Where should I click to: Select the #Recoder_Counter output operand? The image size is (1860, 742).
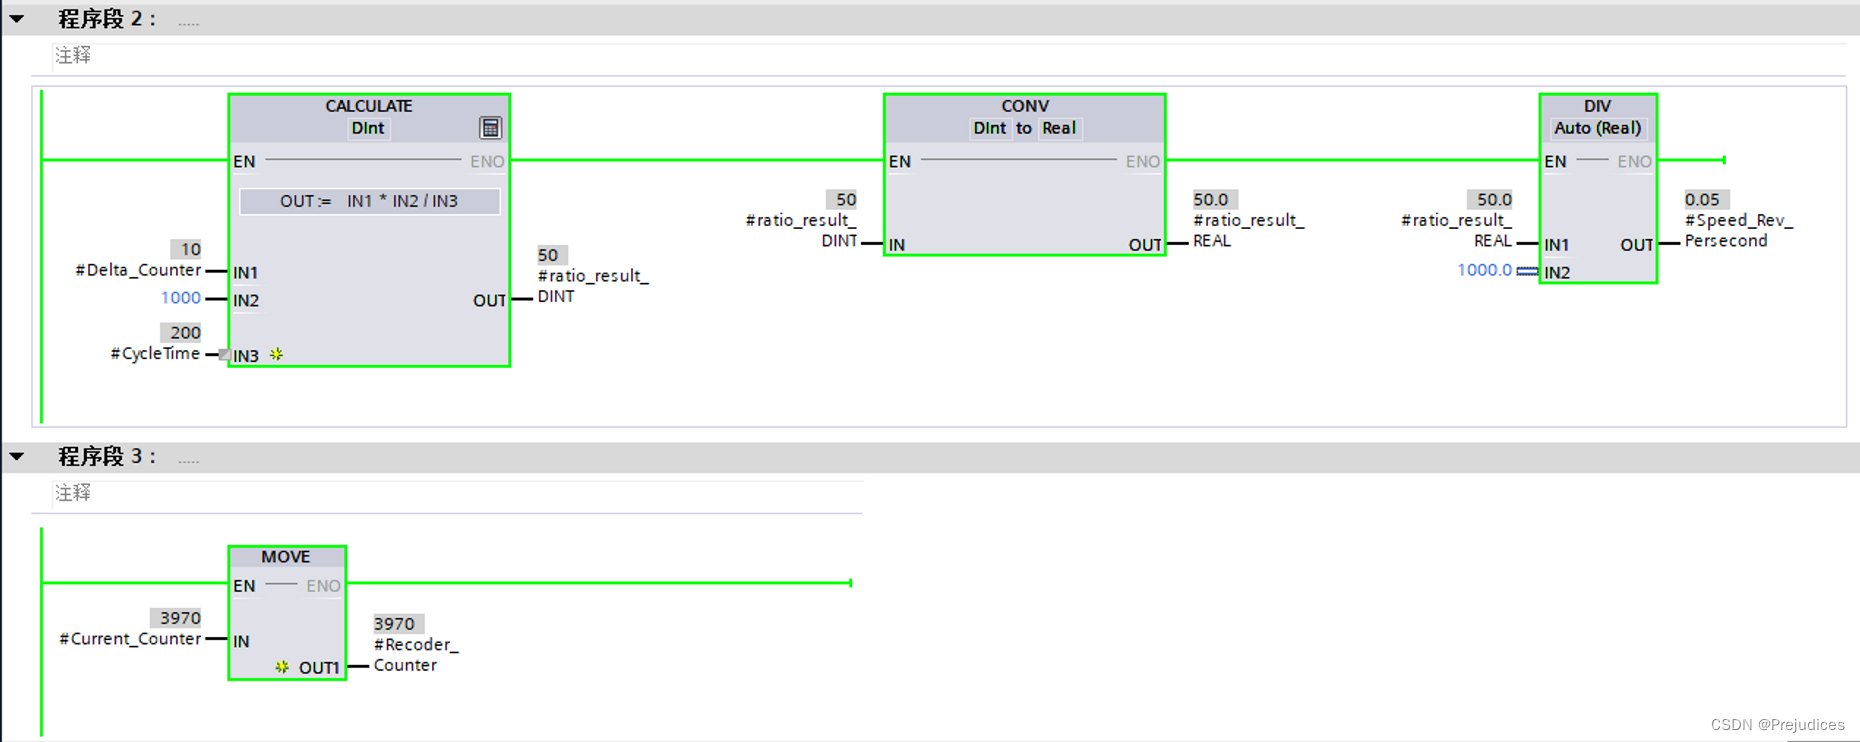click(416, 655)
